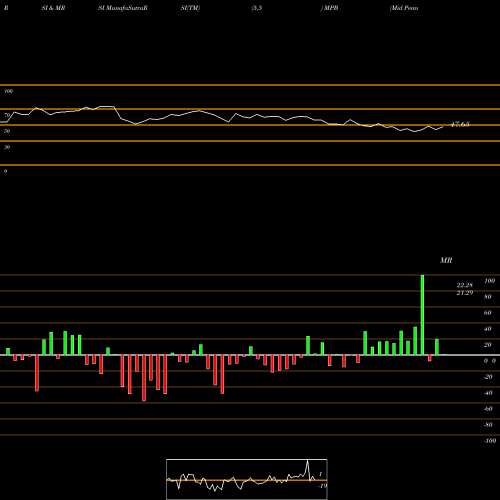Click the '19' value in mini chart
Viewport: 500px width, 500px height.
click(x=323, y=486)
